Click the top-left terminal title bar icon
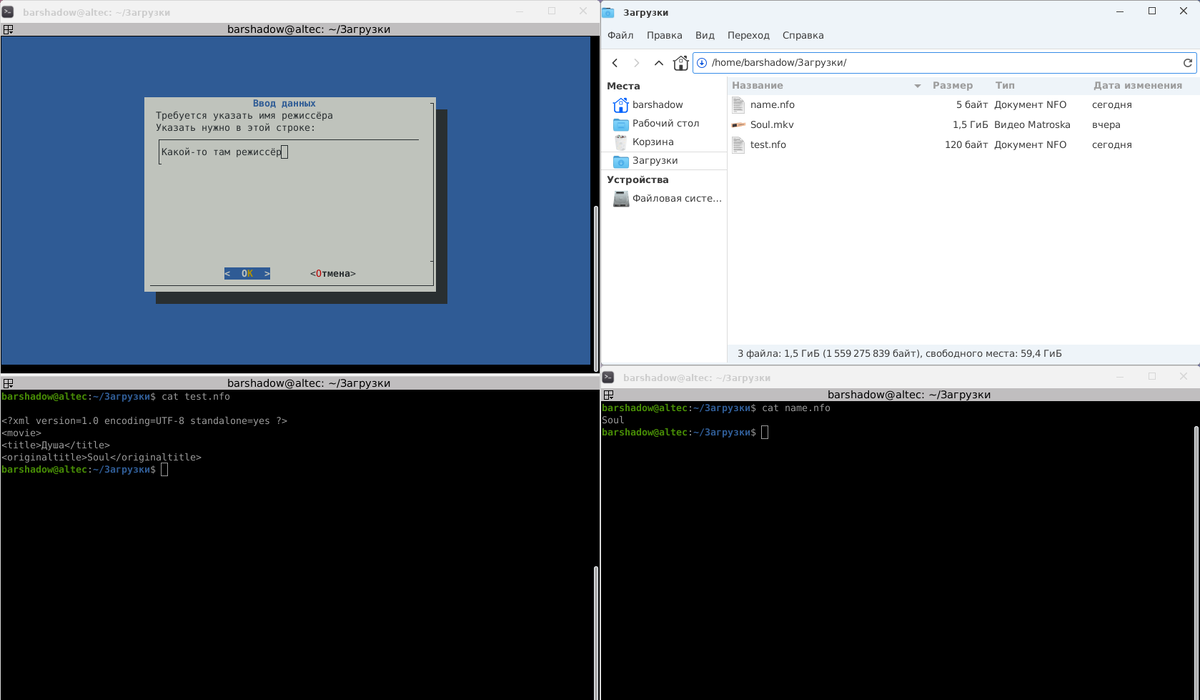1200x700 pixels. pos(10,11)
